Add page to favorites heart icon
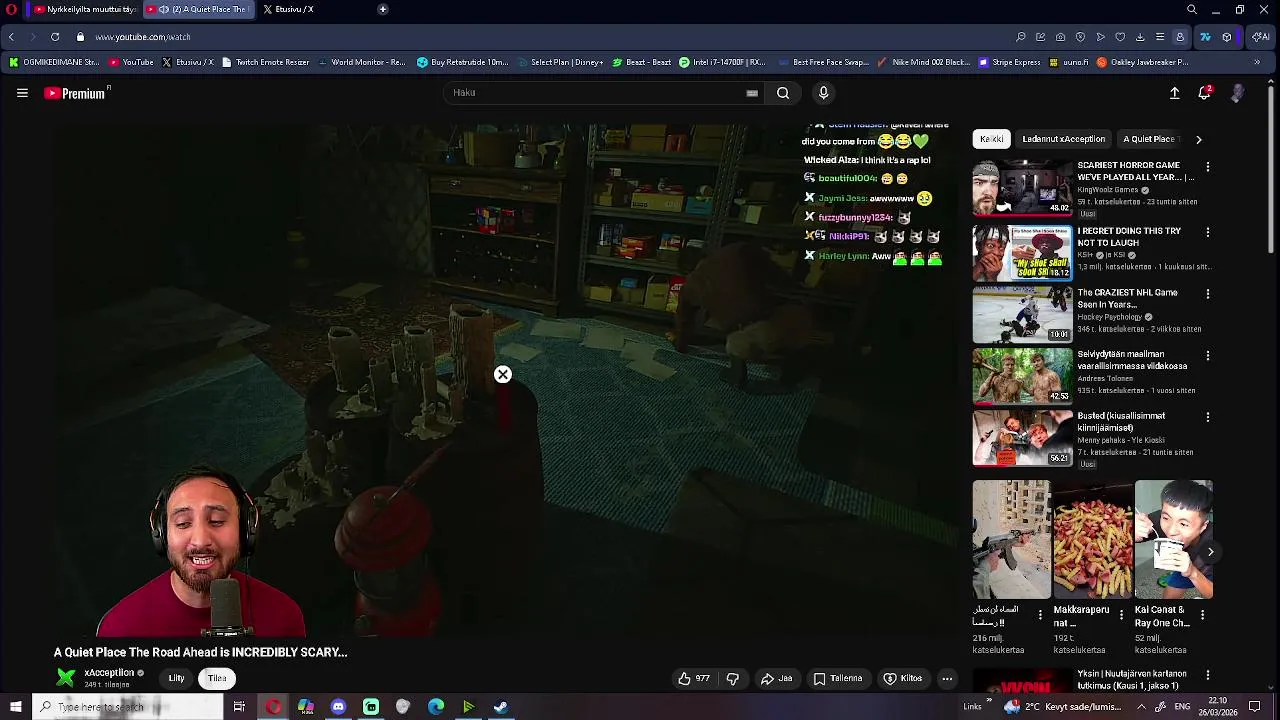1280x720 pixels. click(x=1120, y=37)
